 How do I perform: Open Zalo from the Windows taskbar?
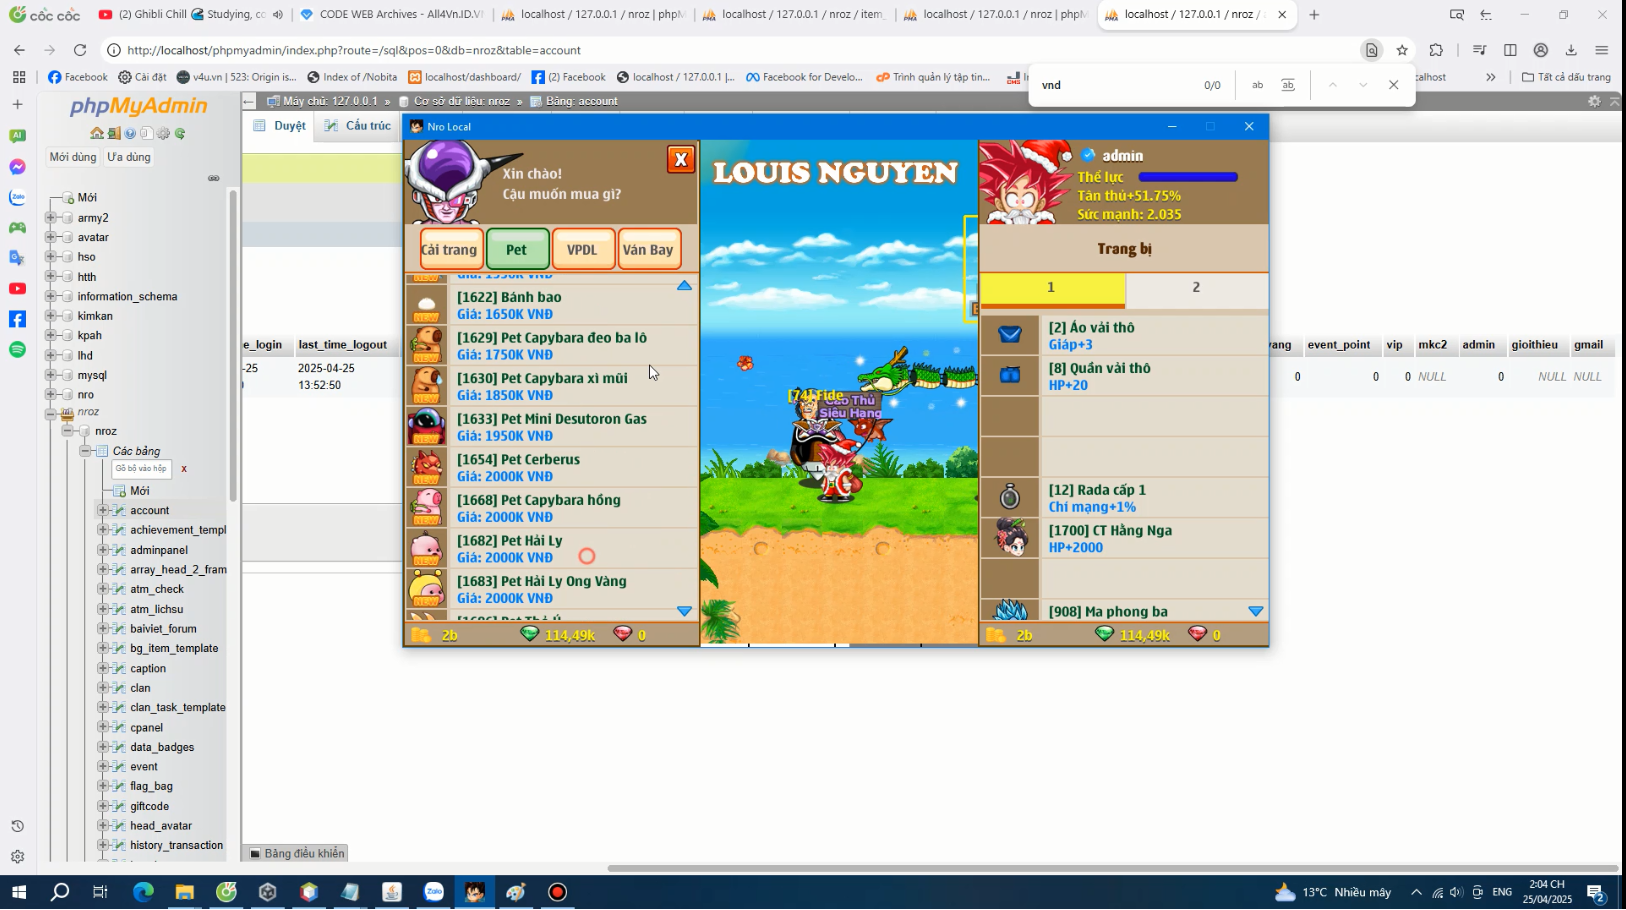[x=433, y=892]
